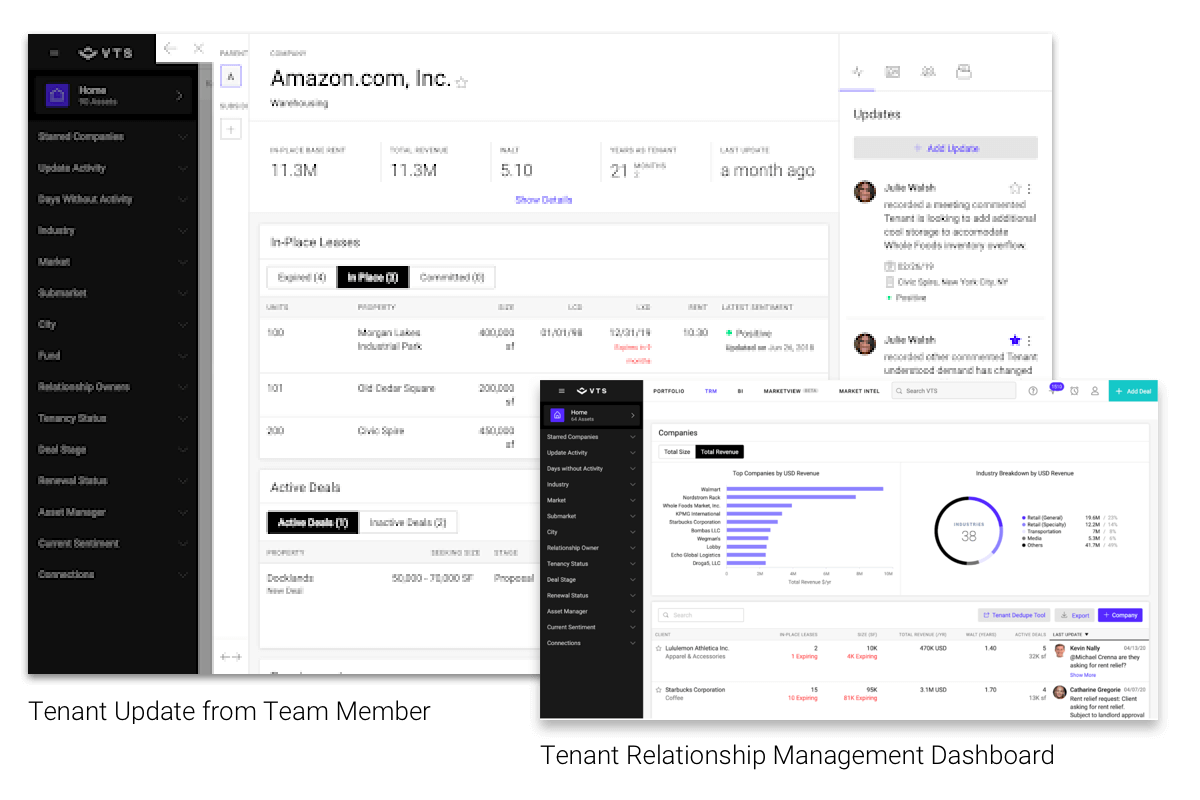Expand the Starred Companies filter in large sidebar
The height and width of the screenshot is (800, 1200).
click(182, 137)
